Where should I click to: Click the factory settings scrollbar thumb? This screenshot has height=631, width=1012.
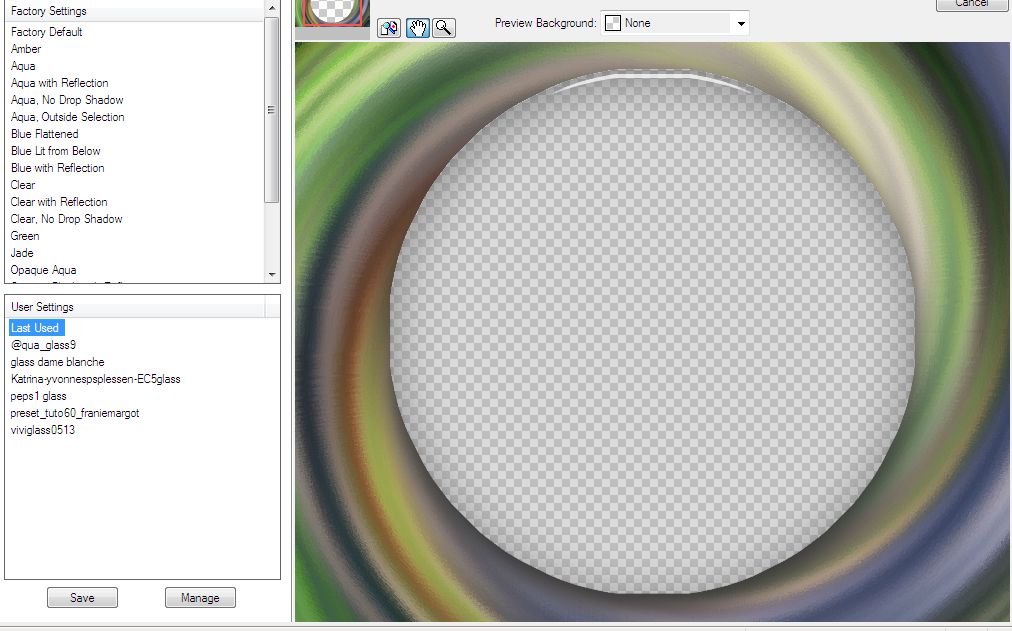pyautogui.click(x=272, y=110)
